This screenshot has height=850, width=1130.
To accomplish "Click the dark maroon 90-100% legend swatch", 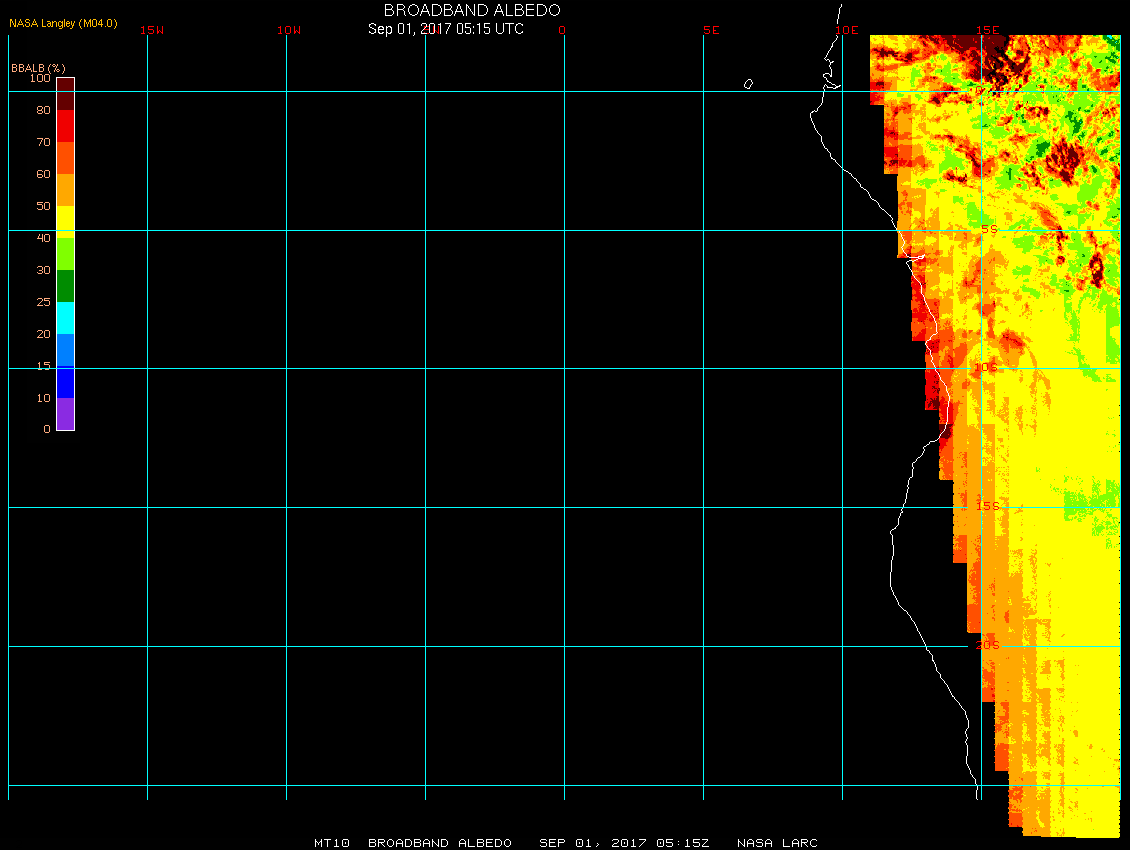I will tap(65, 93).
